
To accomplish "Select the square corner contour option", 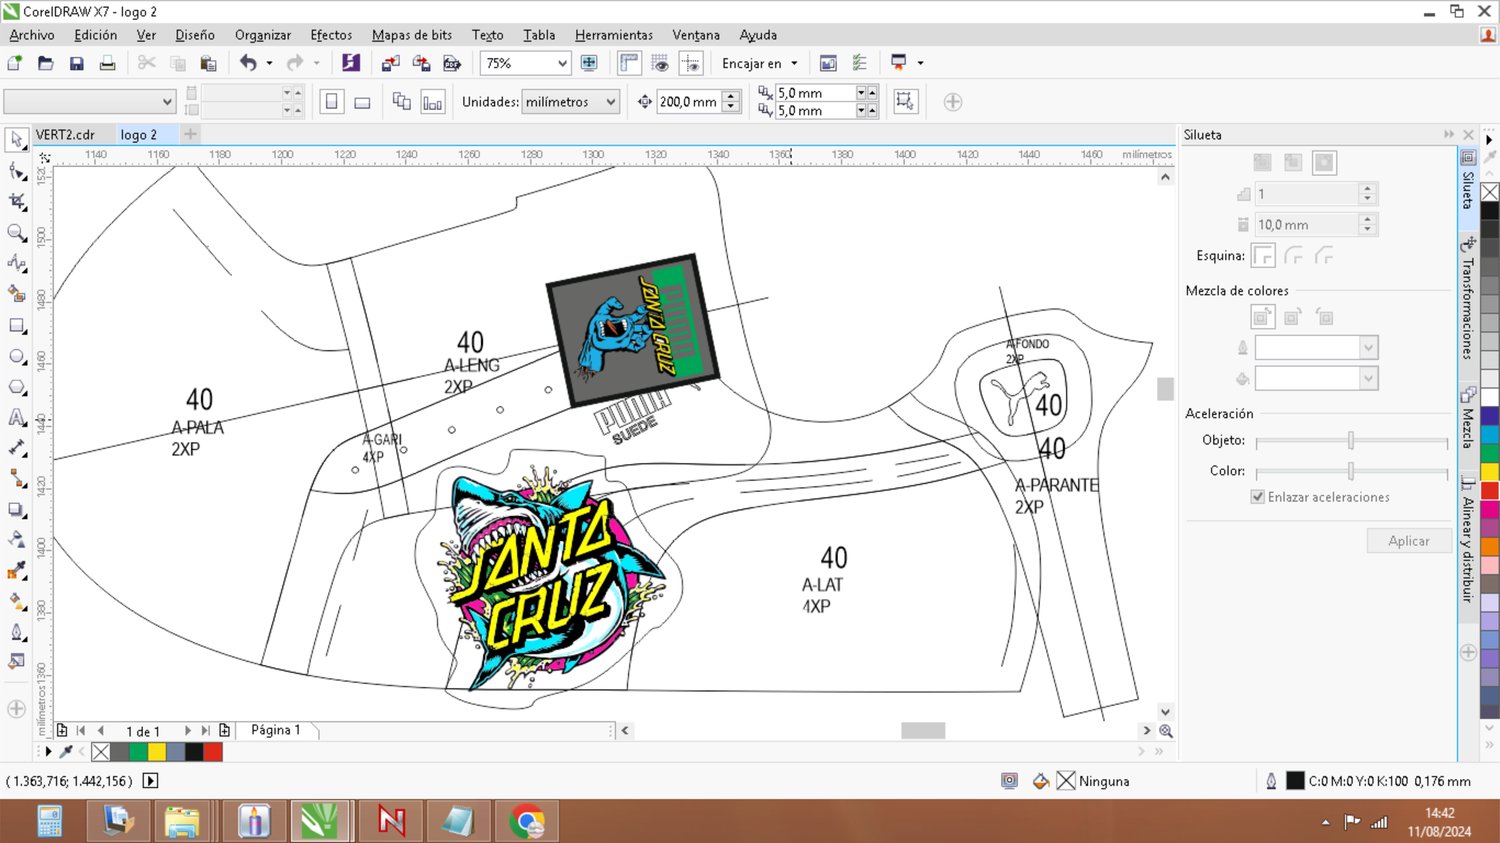I will click(x=1263, y=256).
